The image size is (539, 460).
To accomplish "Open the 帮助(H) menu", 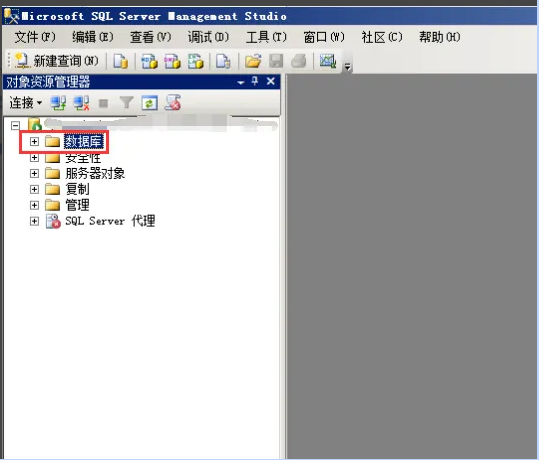I will (440, 37).
